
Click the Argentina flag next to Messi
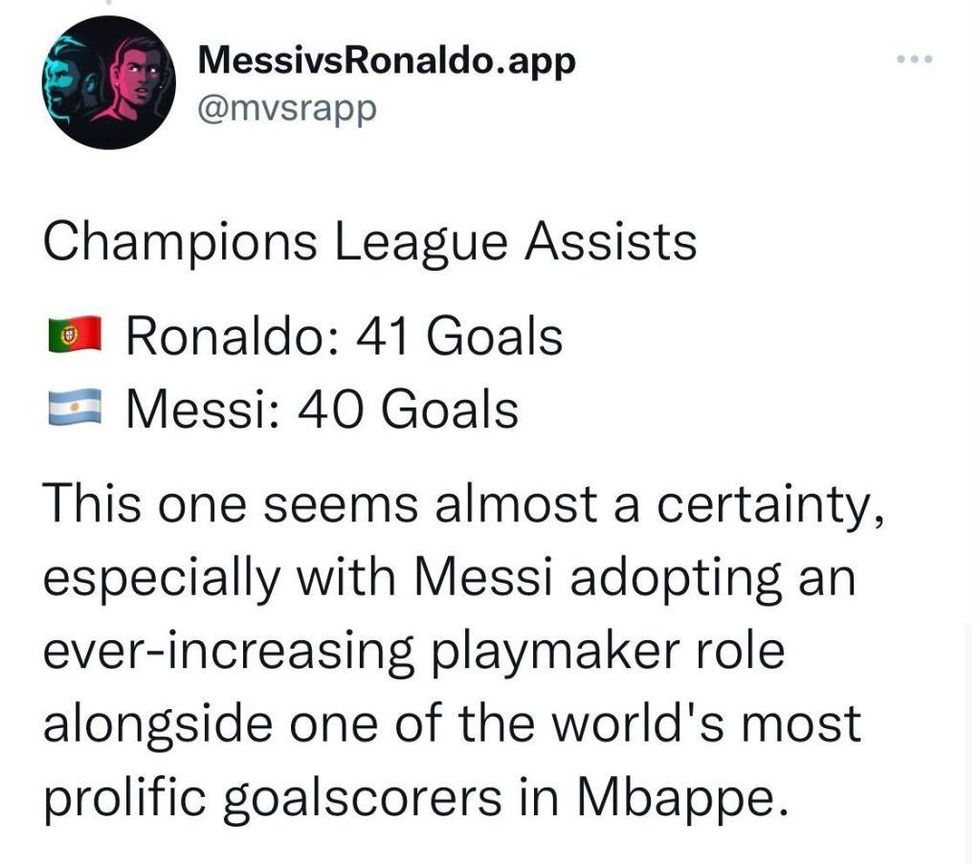tap(75, 406)
